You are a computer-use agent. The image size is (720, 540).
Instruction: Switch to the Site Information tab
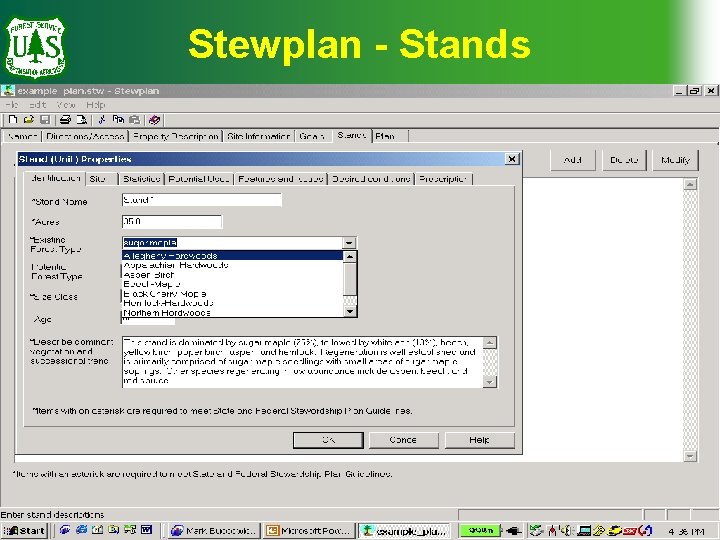(x=259, y=136)
